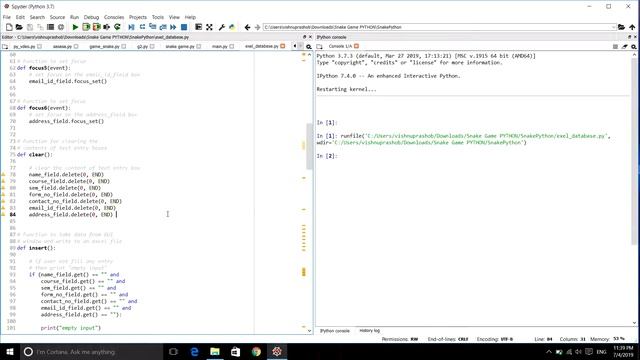Viewport: 640px width, 360px height.
Task: Click the debug Step Return icon
Action: click(x=163, y=27)
